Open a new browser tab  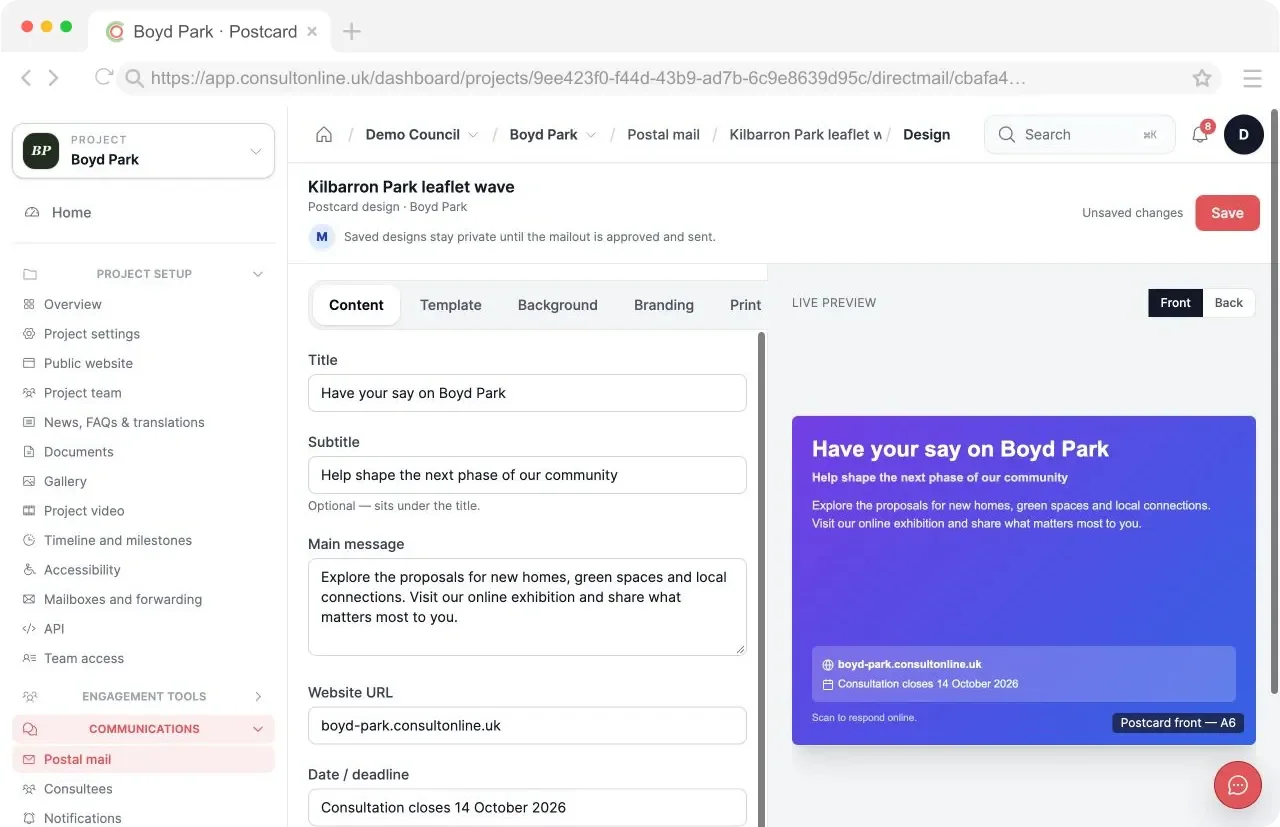pyautogui.click(x=351, y=31)
